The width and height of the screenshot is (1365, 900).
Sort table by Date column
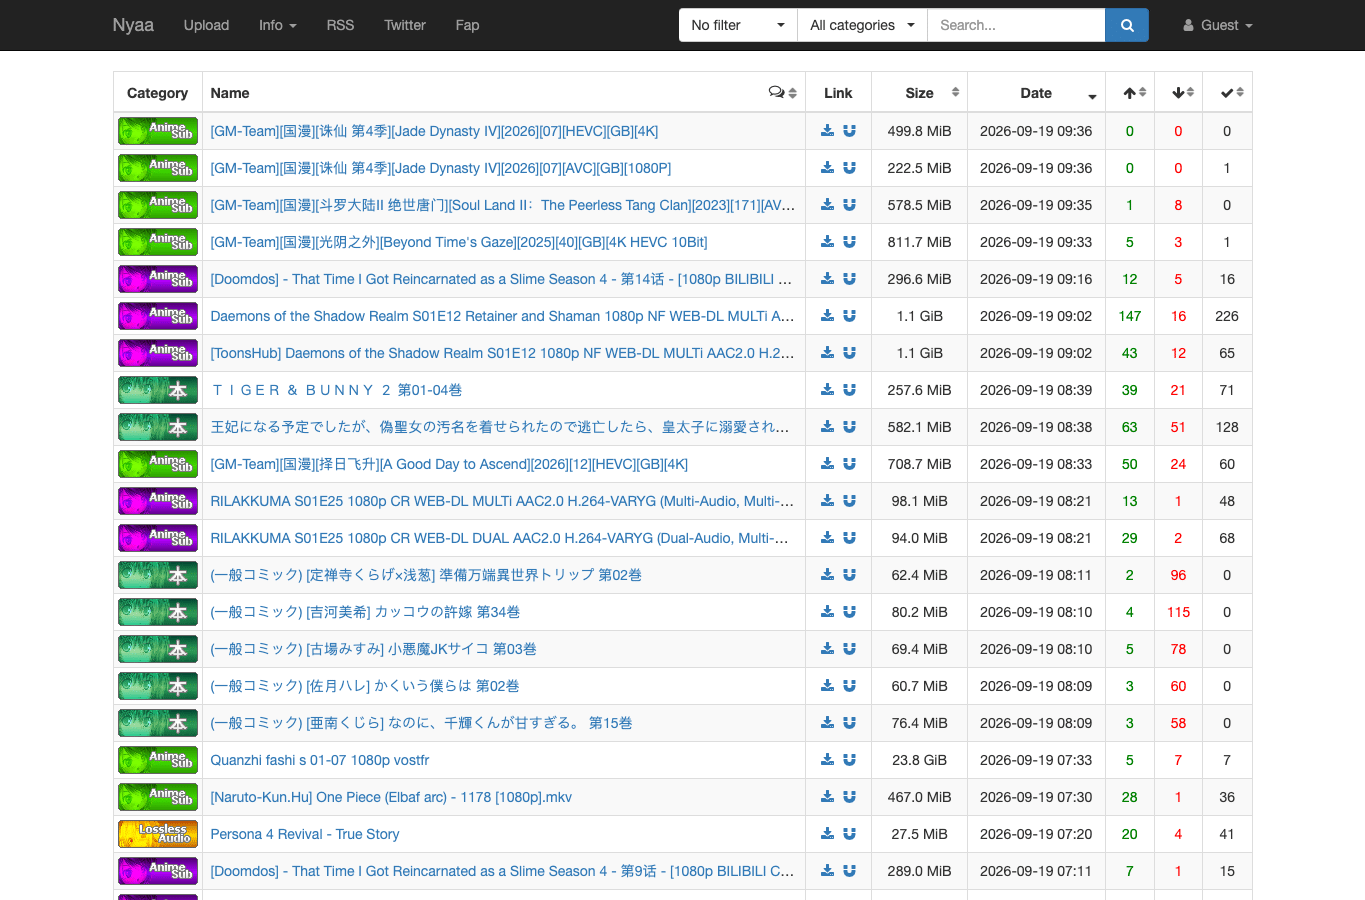pos(1037,93)
